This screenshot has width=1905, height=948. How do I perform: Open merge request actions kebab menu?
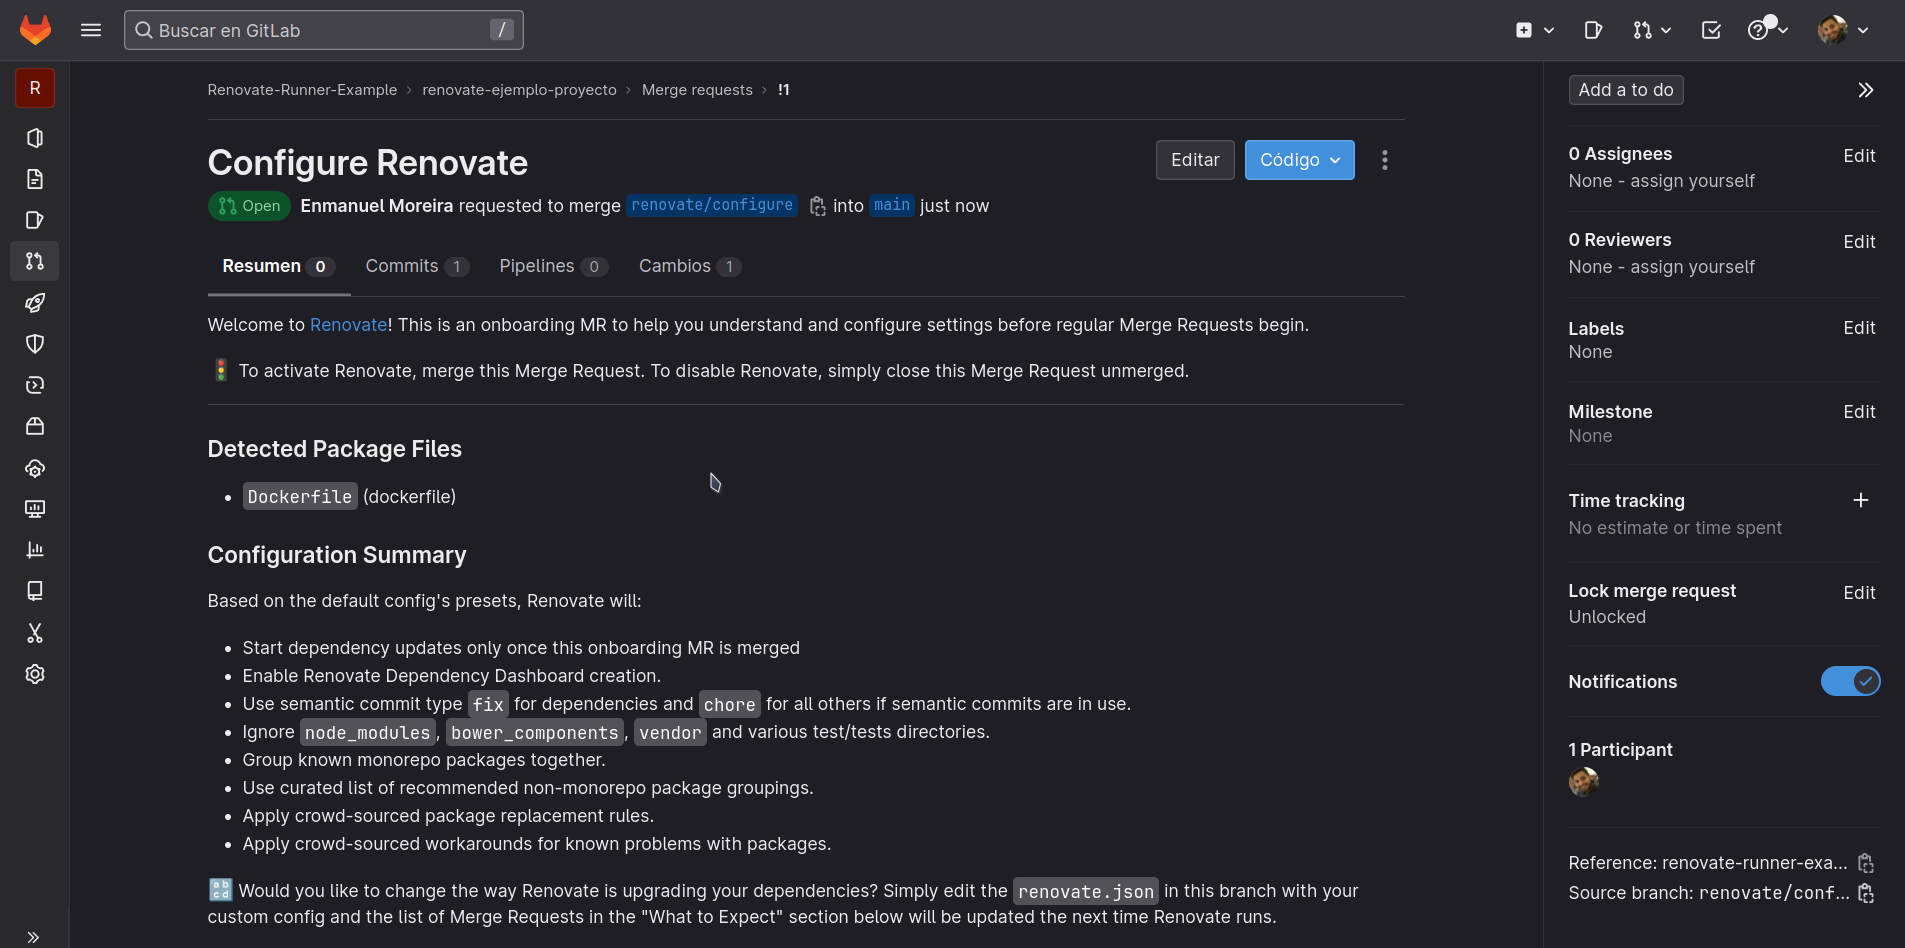click(x=1384, y=160)
